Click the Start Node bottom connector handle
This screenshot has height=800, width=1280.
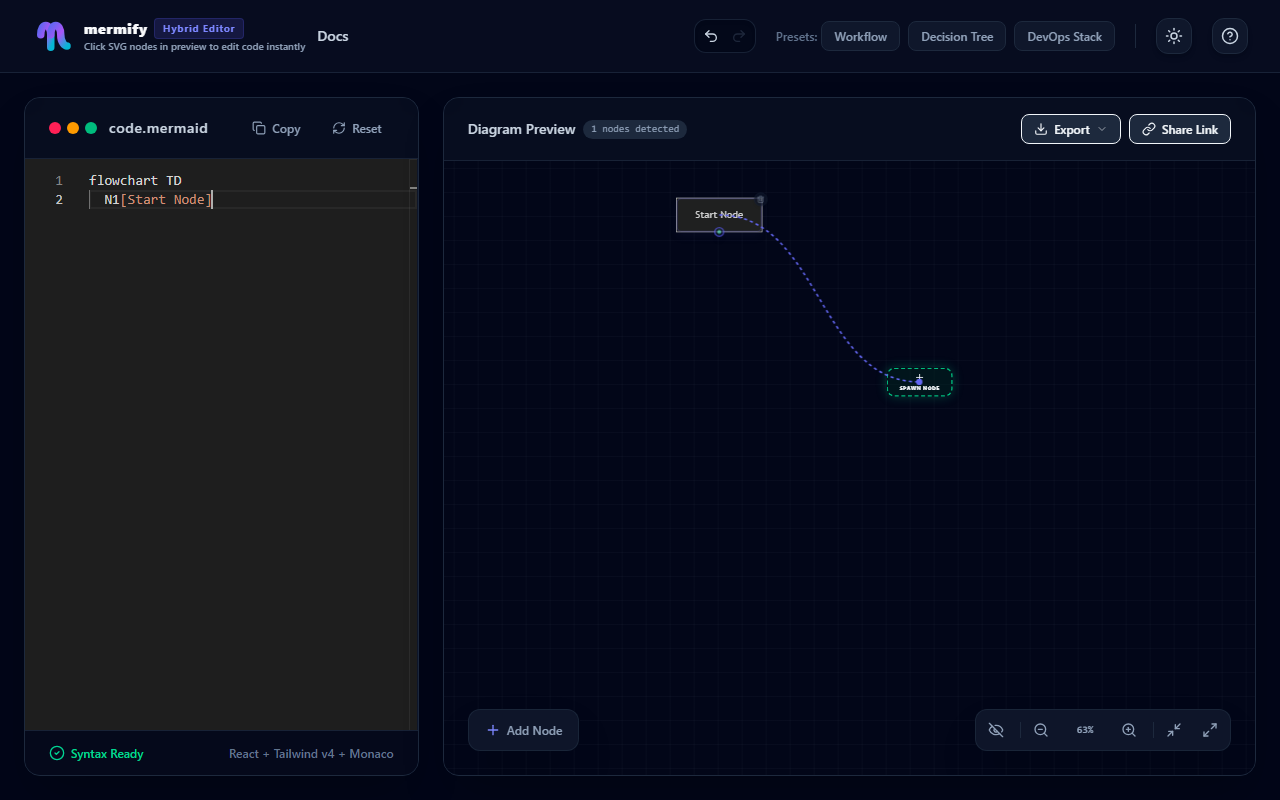719,232
